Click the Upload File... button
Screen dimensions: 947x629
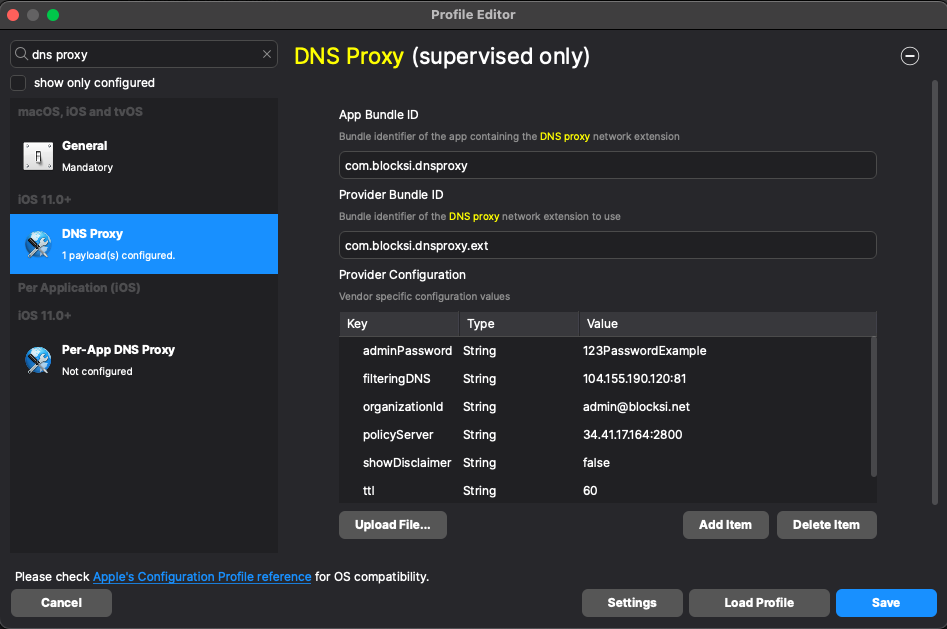click(x=393, y=525)
